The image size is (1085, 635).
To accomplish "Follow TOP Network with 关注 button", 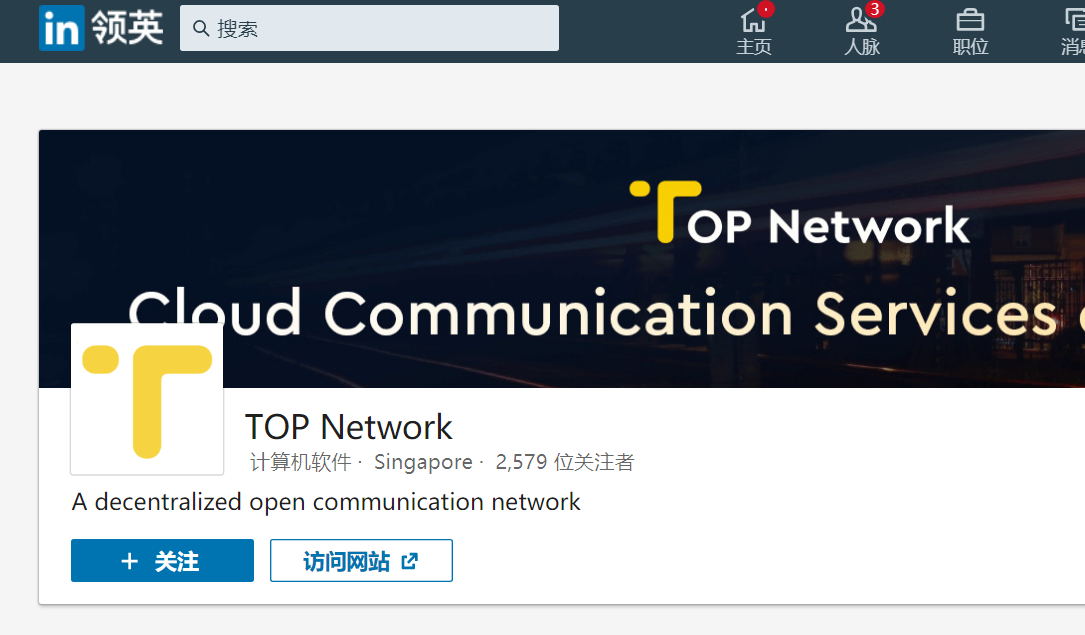I will click(x=163, y=560).
